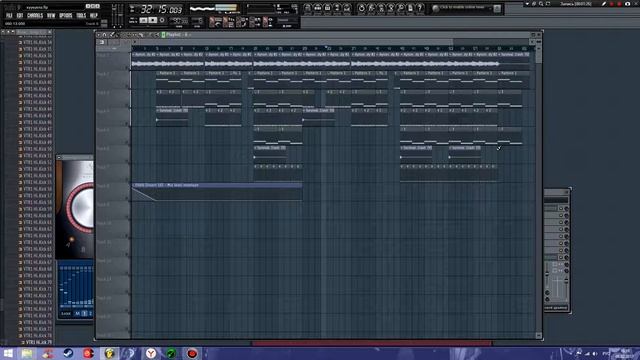The image size is (640, 360).
Task: Adjust the main pitch slider
Action: coord(121,15)
